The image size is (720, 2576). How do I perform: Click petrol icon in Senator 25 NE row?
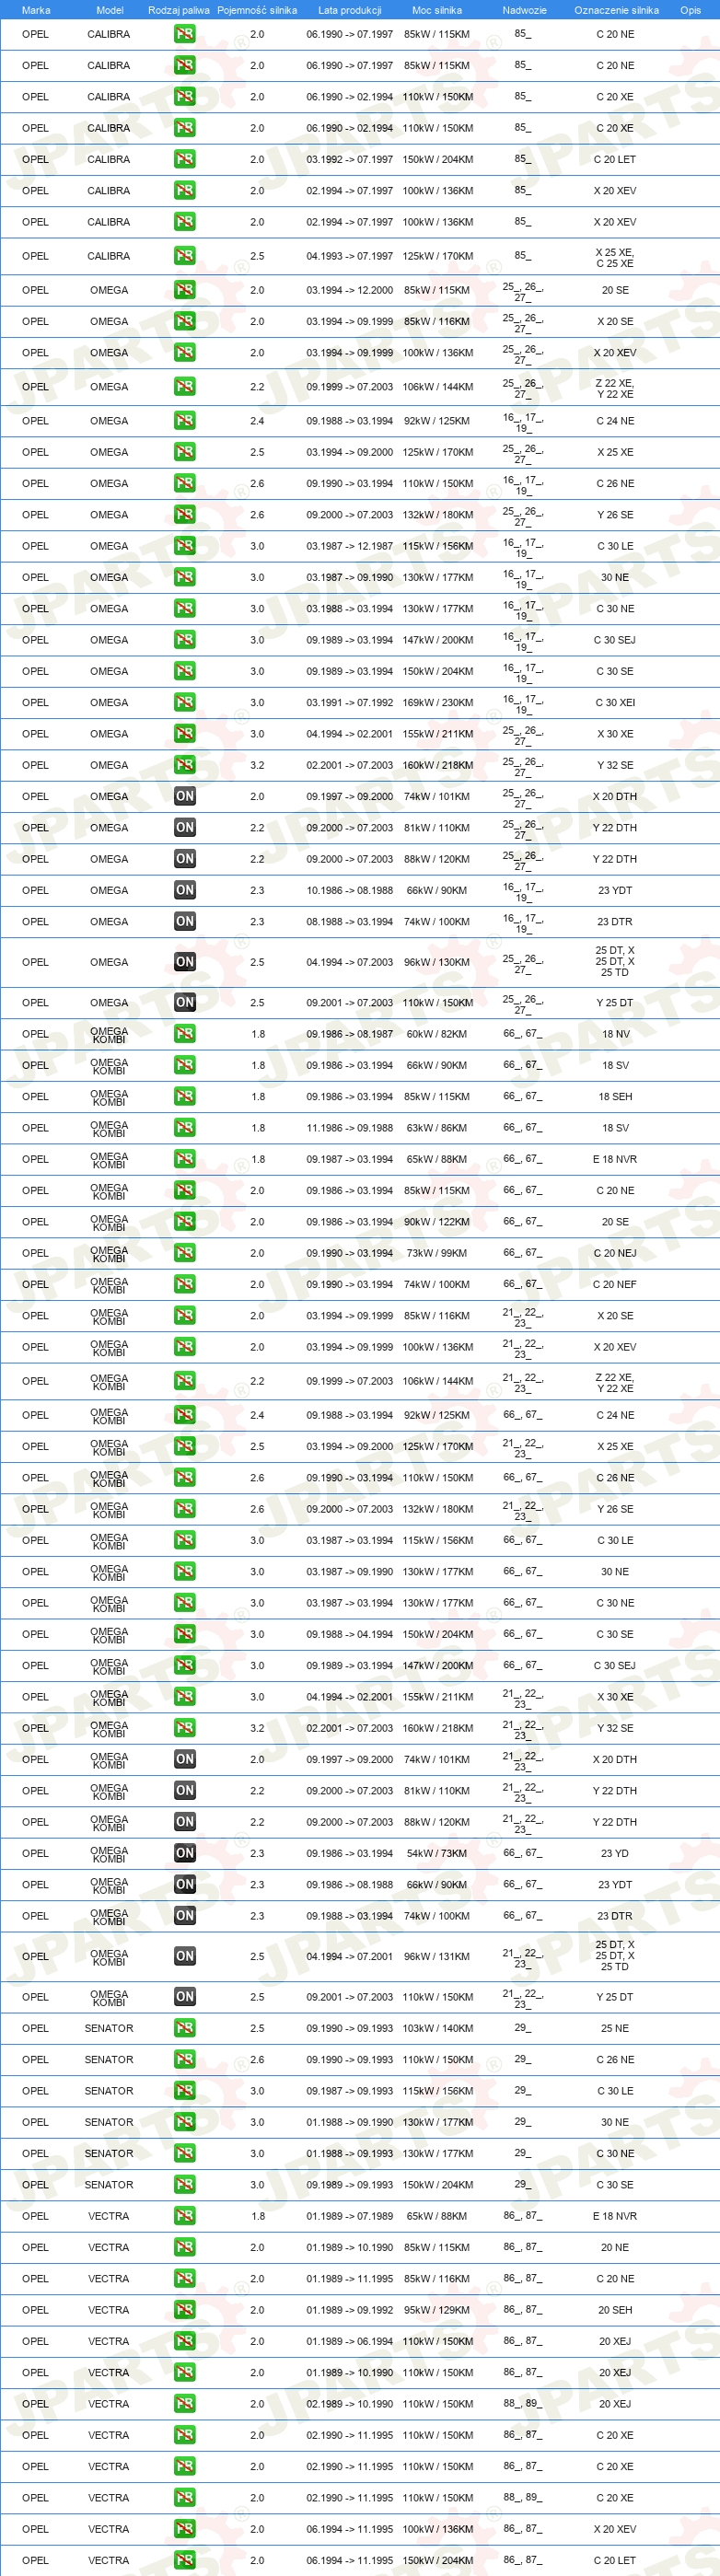tap(185, 2028)
